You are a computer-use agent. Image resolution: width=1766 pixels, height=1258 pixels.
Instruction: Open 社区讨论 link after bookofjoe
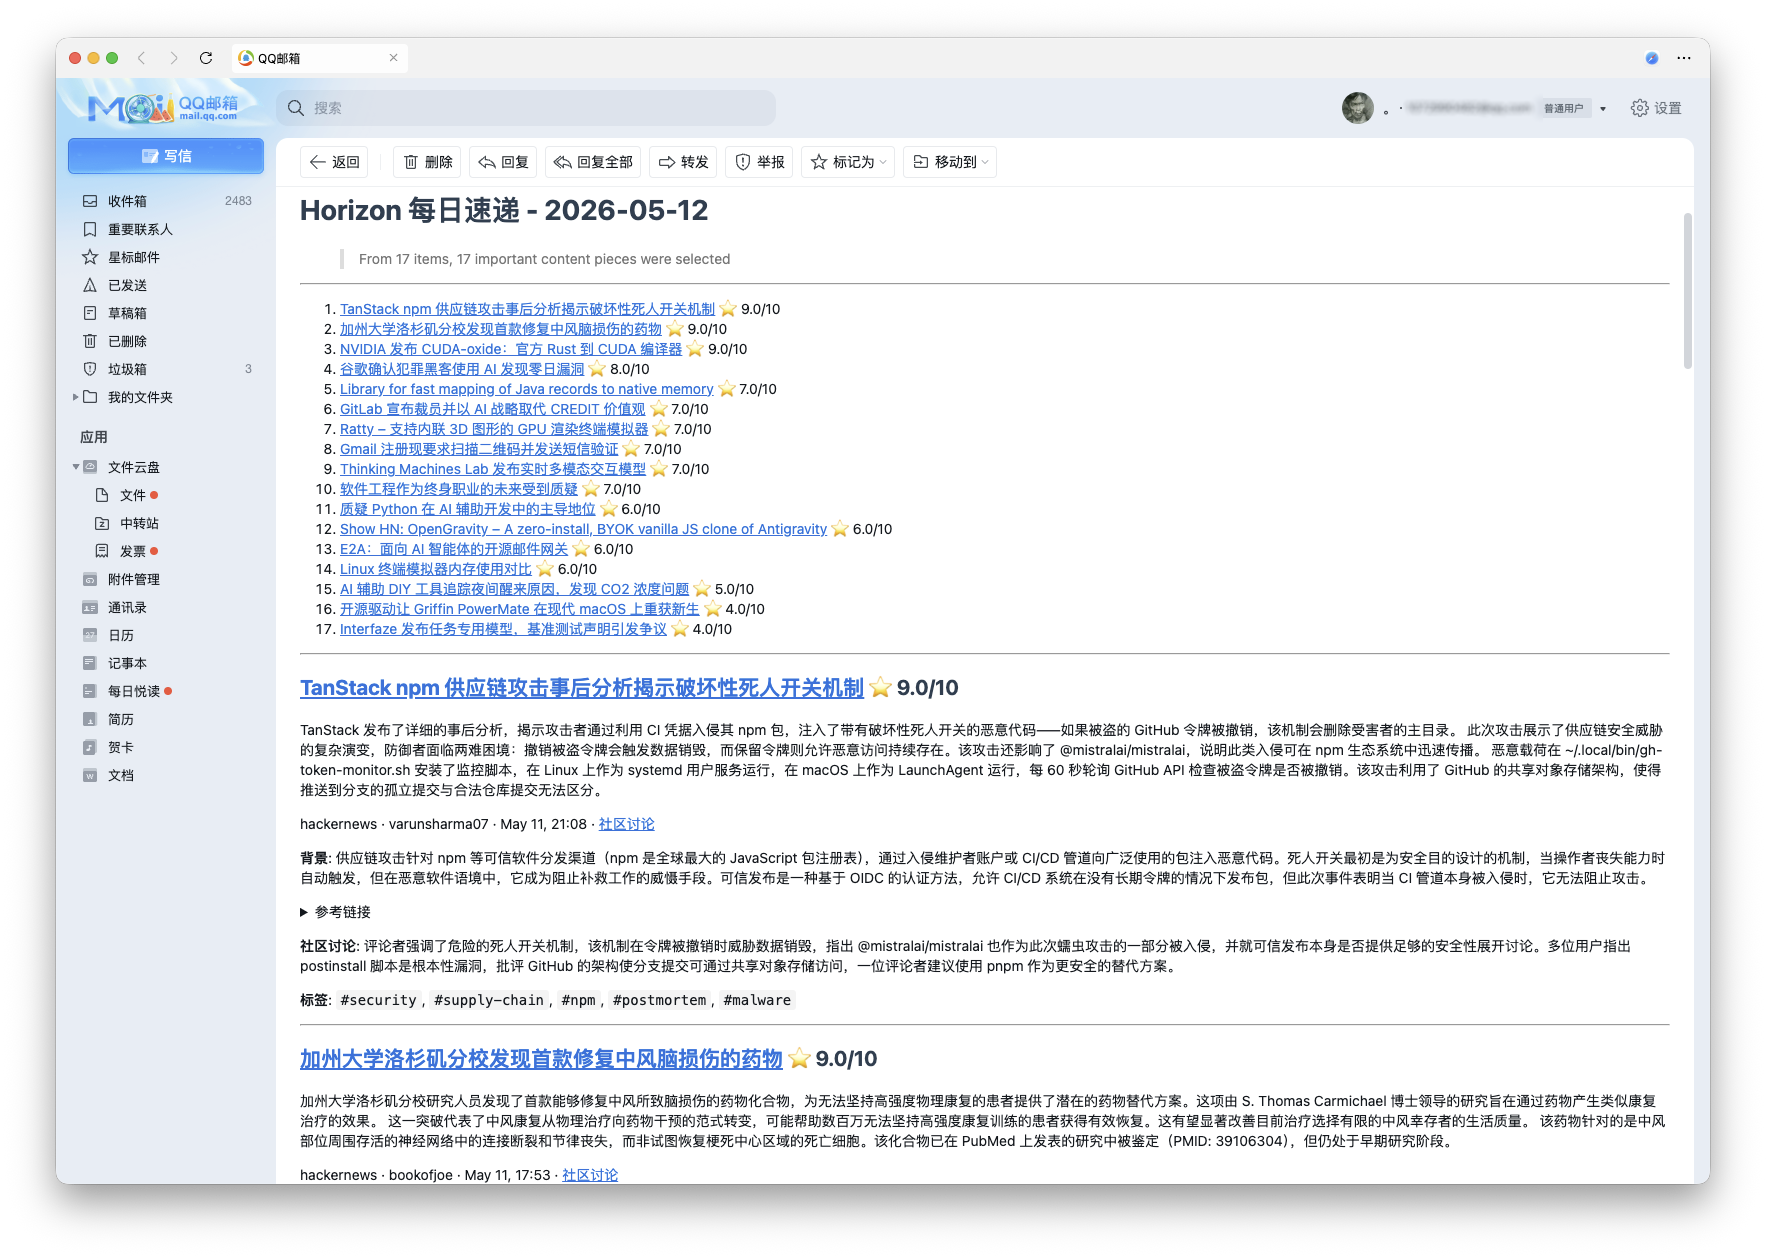pos(590,1175)
